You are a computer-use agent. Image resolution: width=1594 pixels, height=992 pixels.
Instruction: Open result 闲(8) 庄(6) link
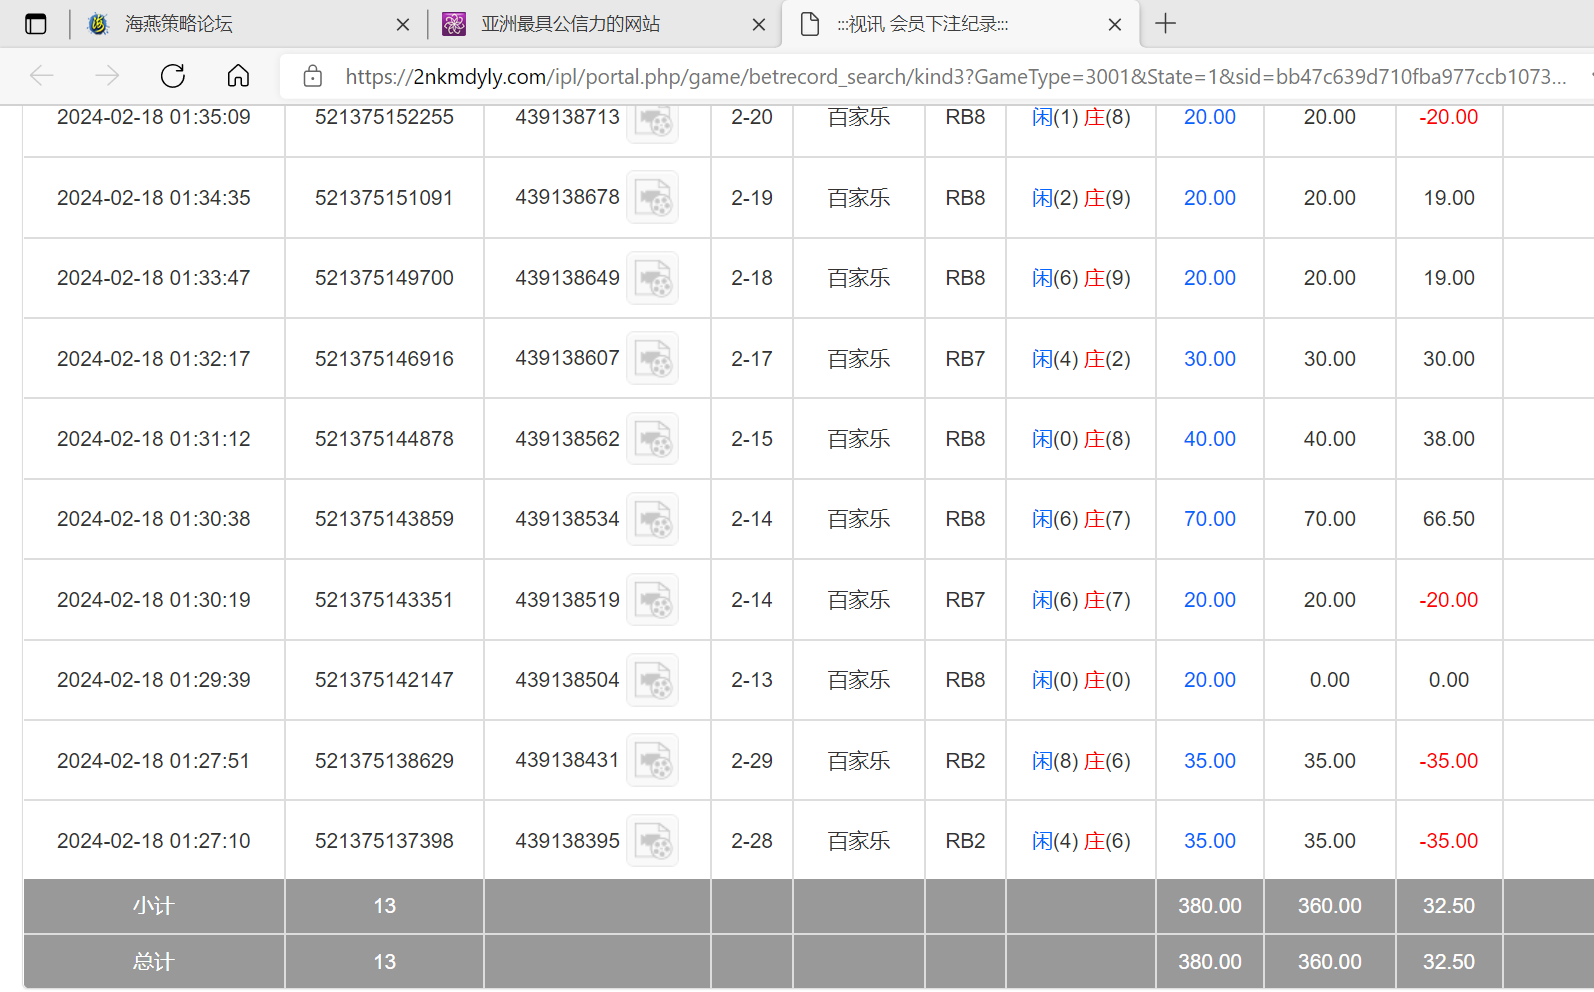pos(1081,761)
